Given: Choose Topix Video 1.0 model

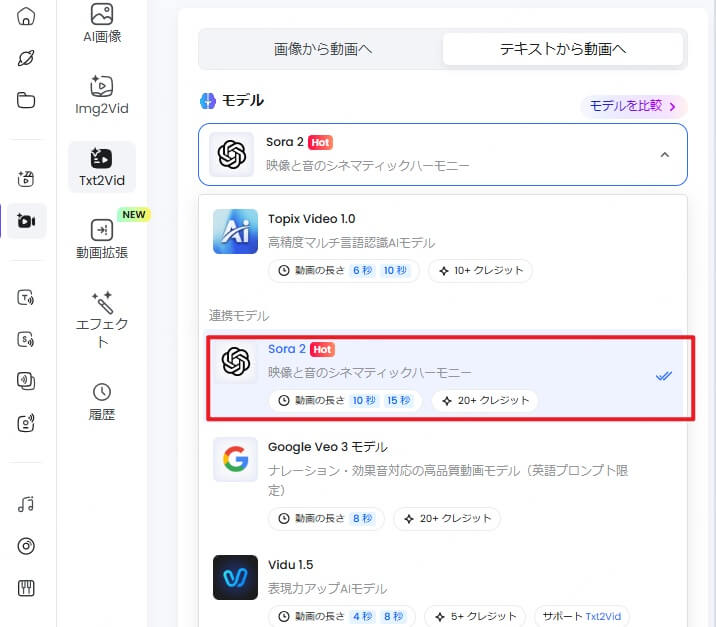Looking at the screenshot, I should [442, 244].
